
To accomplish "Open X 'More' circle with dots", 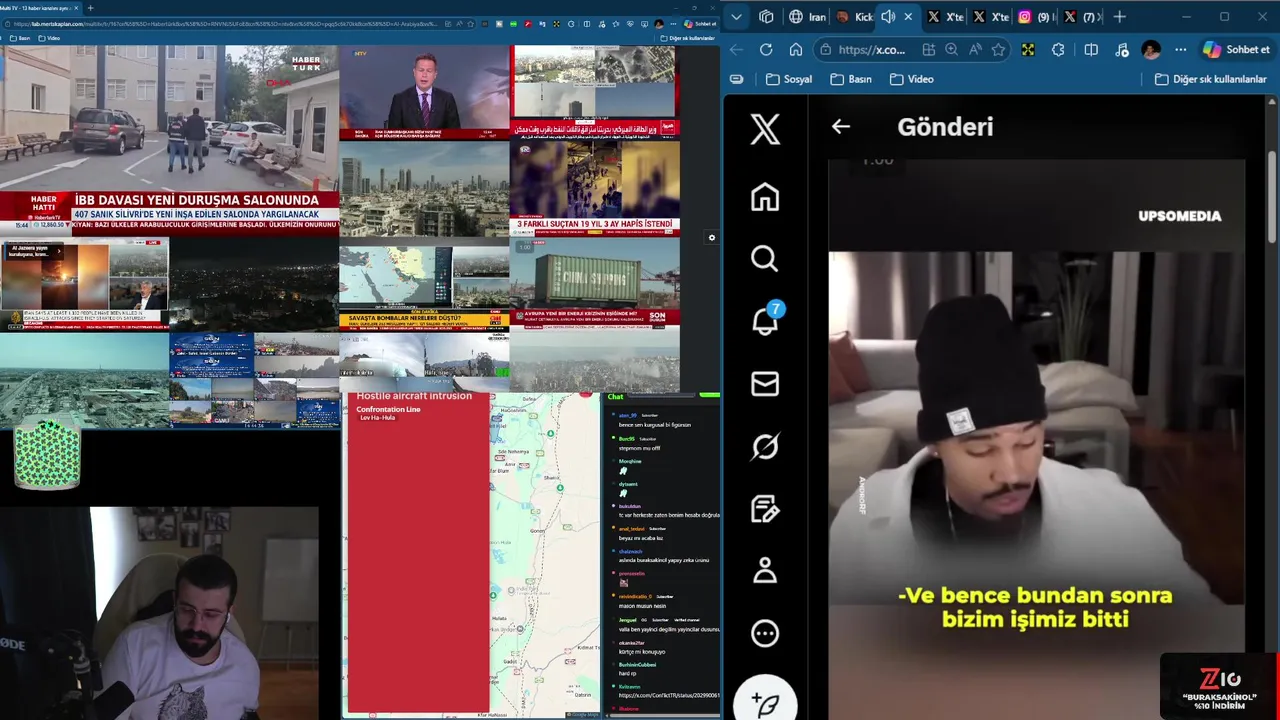I will pyautogui.click(x=765, y=633).
